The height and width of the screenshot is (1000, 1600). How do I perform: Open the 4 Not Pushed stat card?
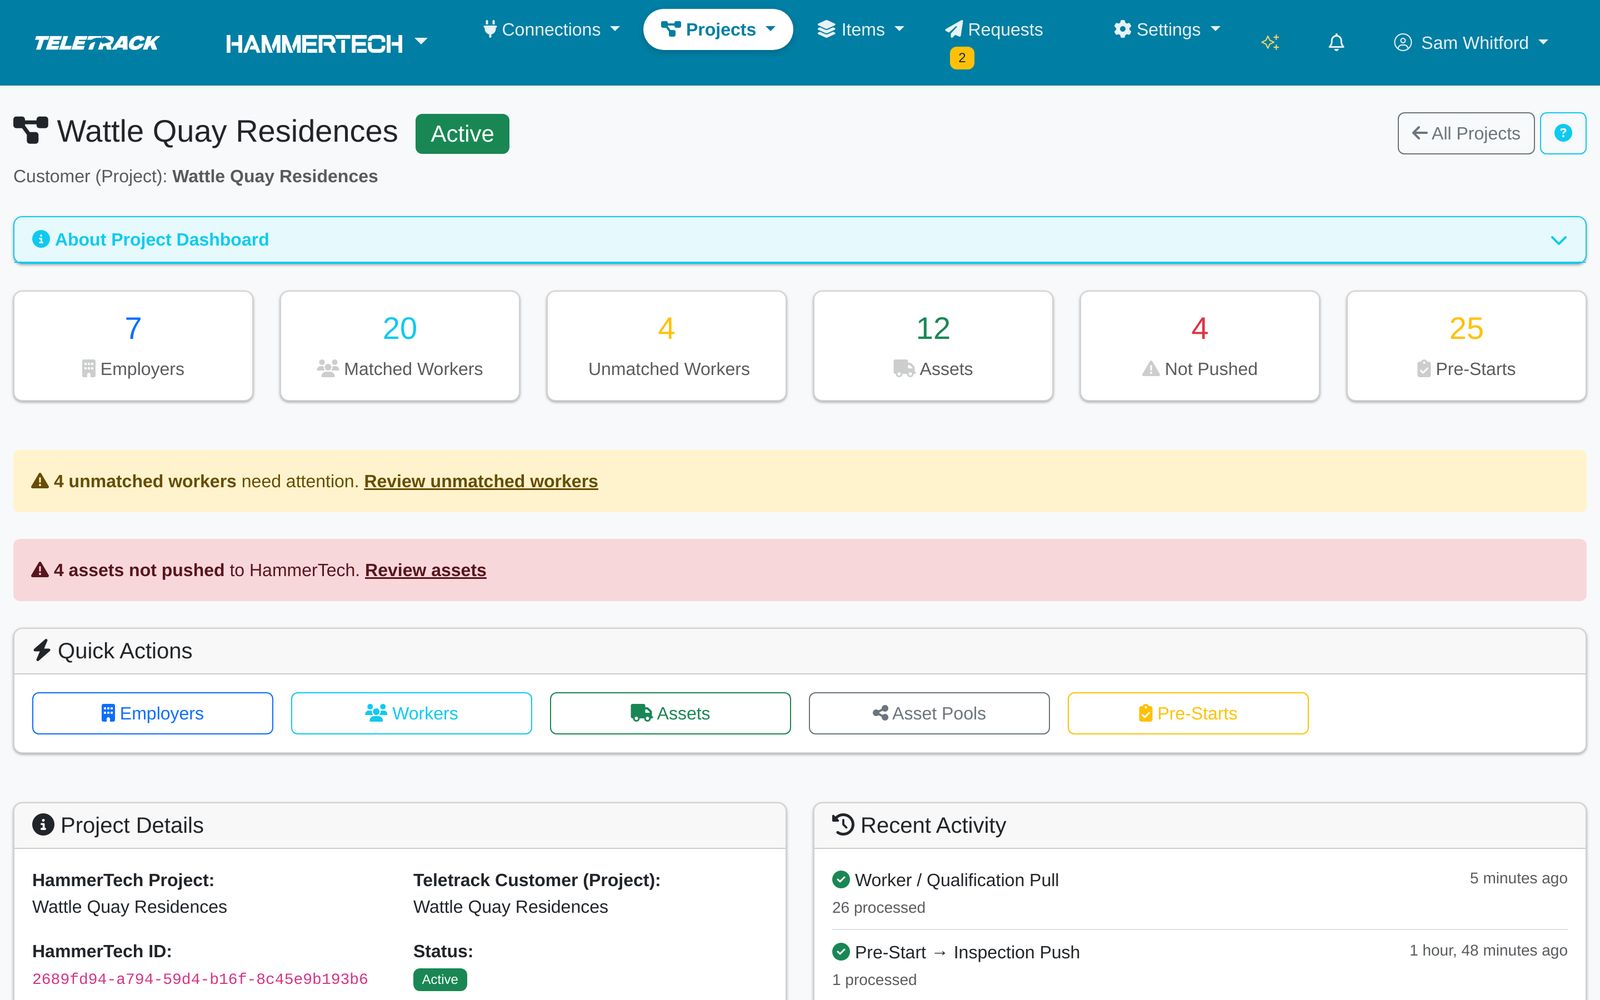coord(1200,346)
